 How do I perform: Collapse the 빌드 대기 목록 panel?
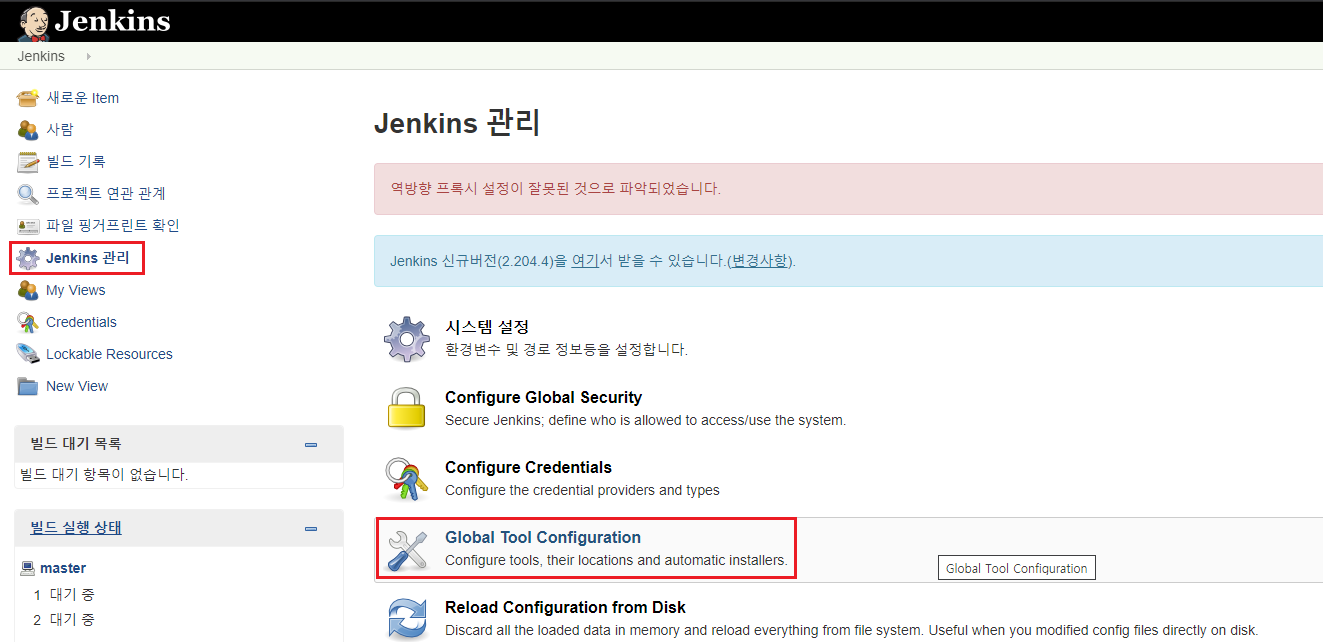tap(311, 444)
